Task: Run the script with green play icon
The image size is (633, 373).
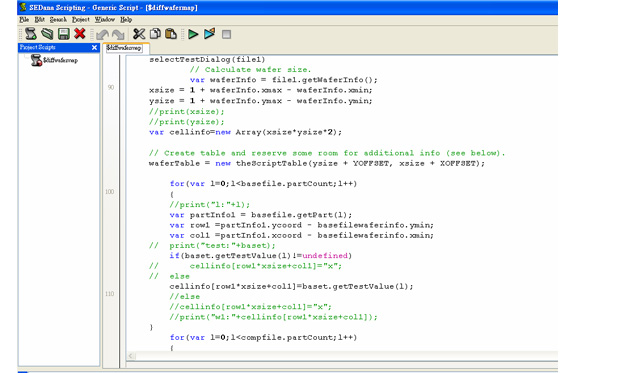Action: point(193,34)
